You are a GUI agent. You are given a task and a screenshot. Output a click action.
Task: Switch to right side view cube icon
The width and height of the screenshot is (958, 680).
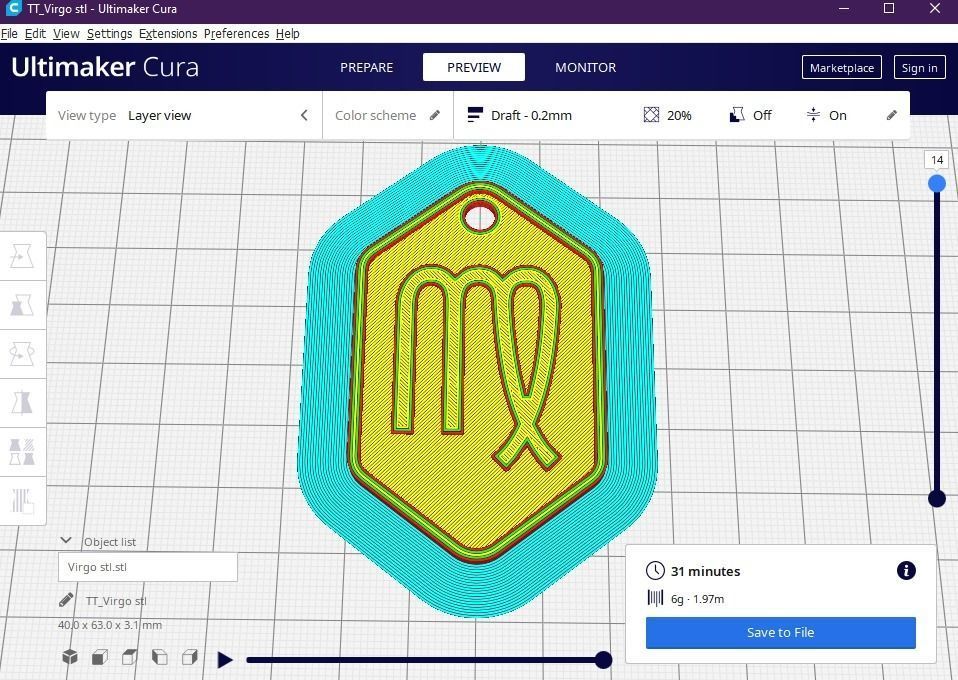(189, 657)
